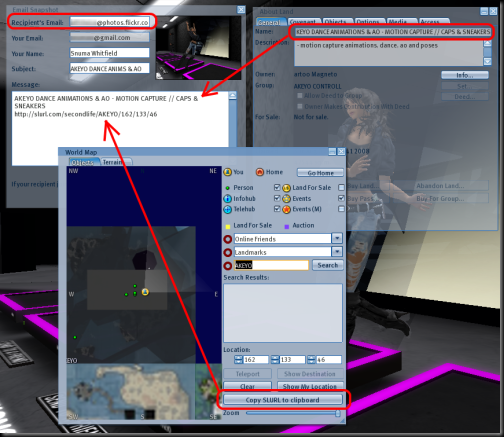
Task: Click the You avatar legend icon
Action: [x=227, y=172]
